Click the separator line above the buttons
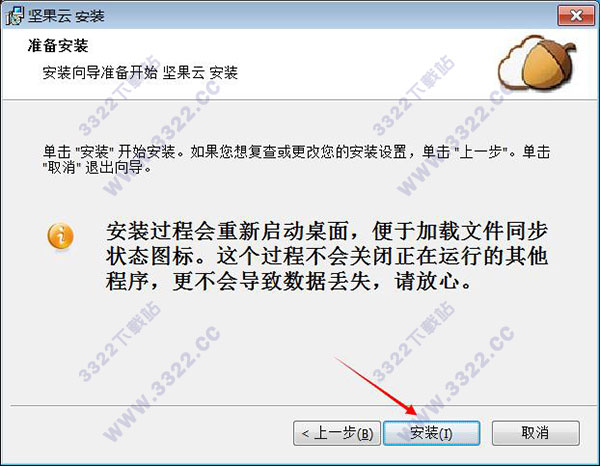 [x=302, y=405]
